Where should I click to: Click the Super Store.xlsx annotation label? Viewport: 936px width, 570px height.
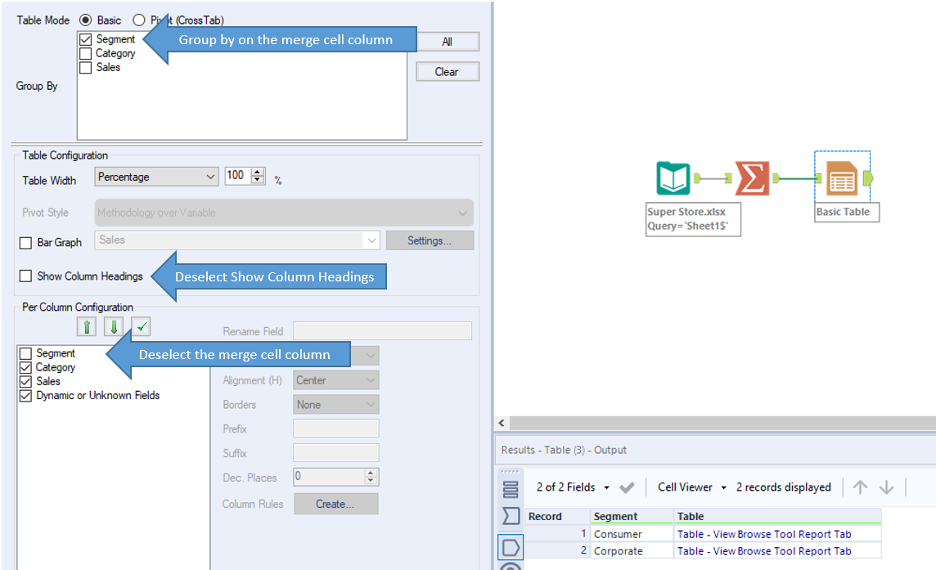point(693,219)
